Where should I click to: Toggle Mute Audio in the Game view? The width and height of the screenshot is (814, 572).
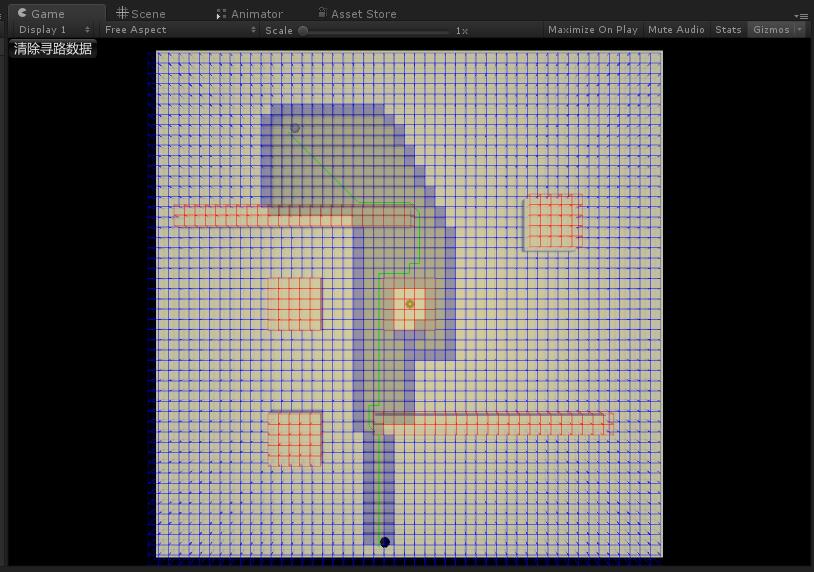click(676, 30)
